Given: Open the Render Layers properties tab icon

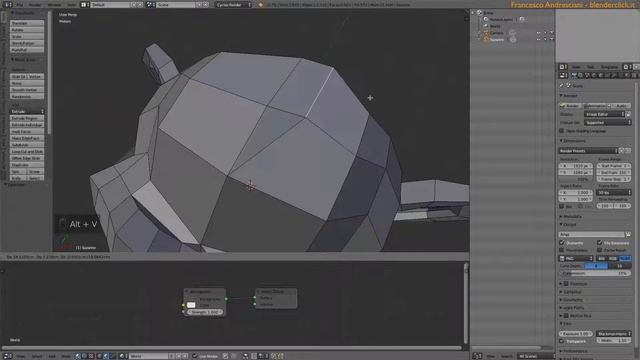Looking at the screenshot, I should point(581,76).
